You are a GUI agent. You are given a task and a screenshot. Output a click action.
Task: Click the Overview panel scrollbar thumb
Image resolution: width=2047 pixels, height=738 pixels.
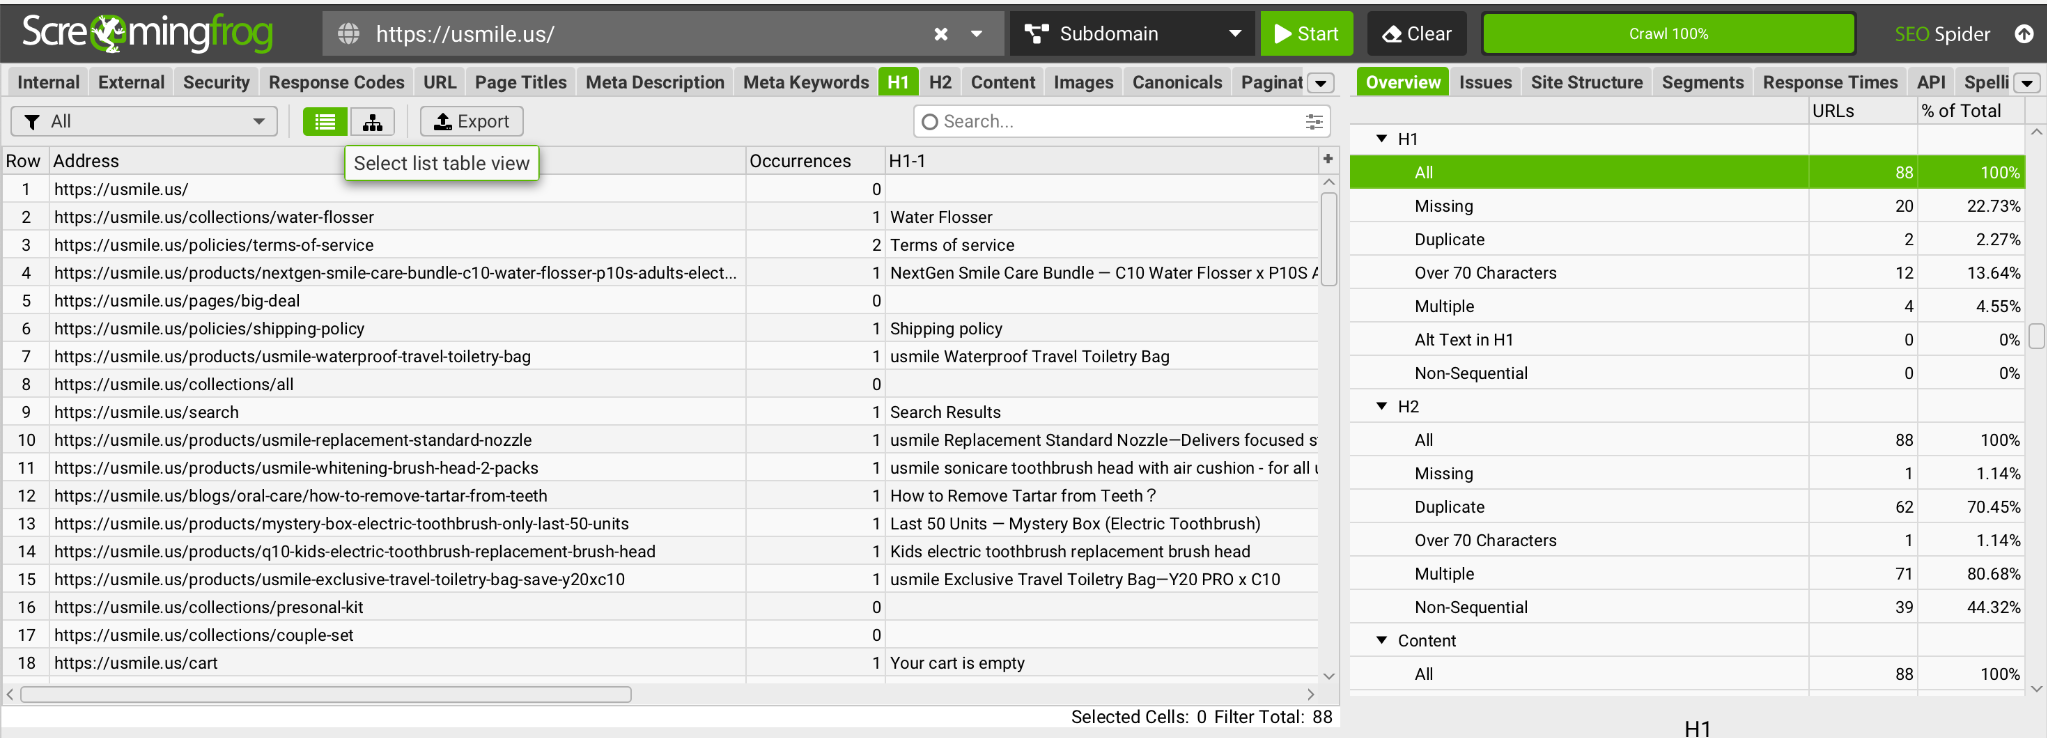point(2036,336)
